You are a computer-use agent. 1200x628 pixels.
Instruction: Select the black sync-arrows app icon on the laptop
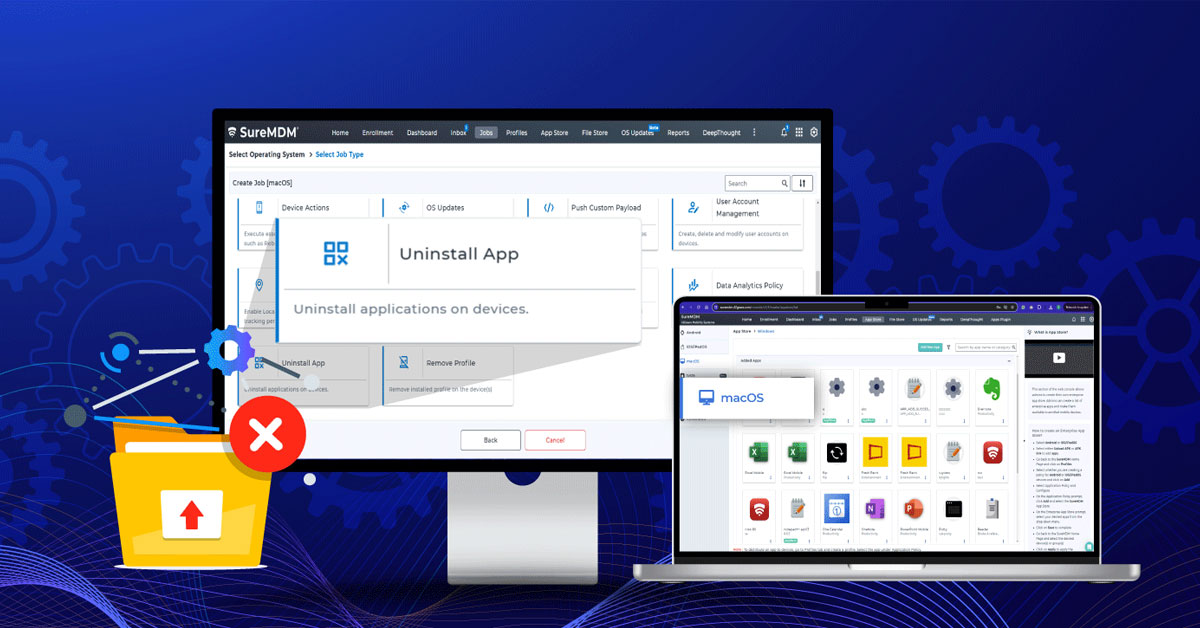pos(836,451)
